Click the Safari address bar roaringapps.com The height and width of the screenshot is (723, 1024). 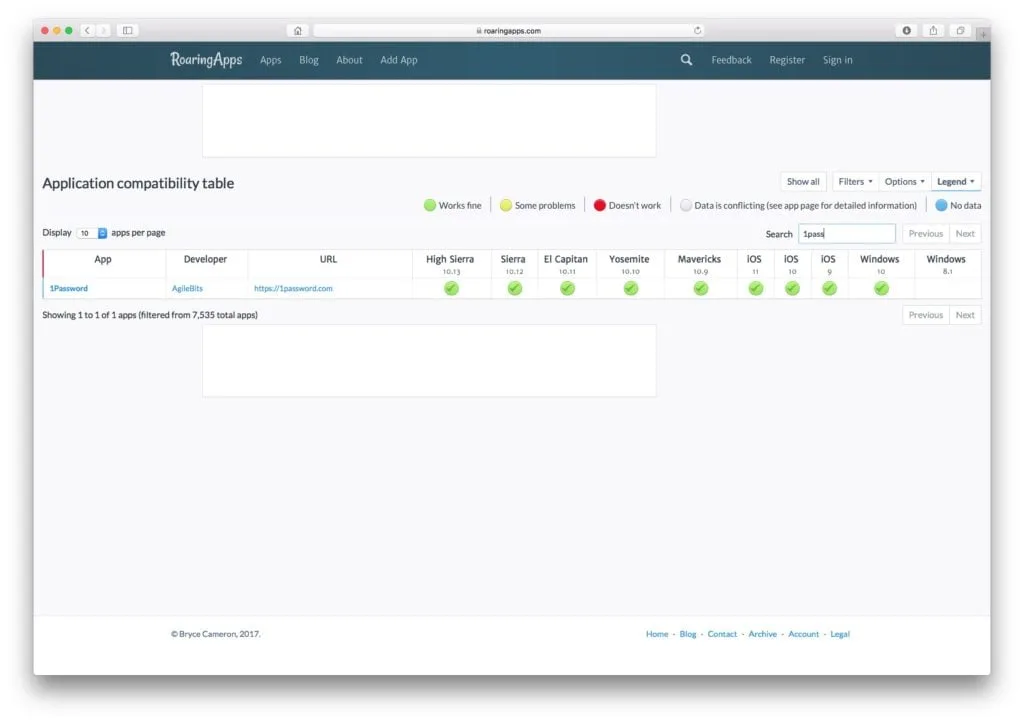pos(508,31)
